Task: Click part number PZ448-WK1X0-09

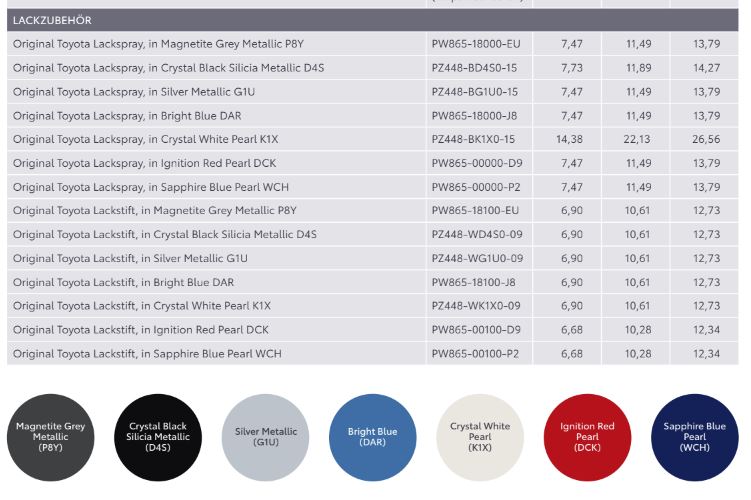Action: [477, 306]
